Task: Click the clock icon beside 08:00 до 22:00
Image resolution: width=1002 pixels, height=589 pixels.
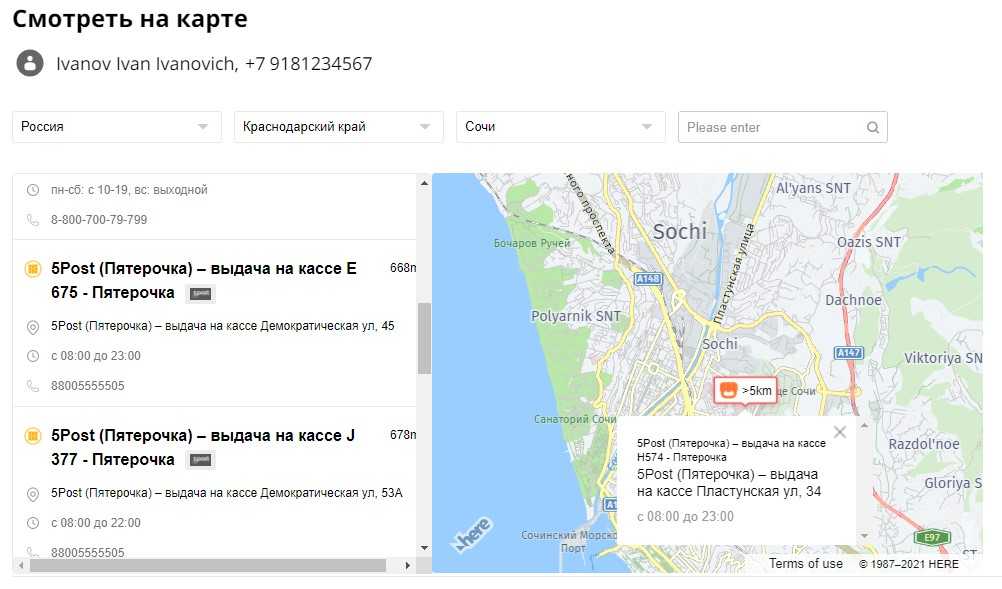Action: coord(33,523)
